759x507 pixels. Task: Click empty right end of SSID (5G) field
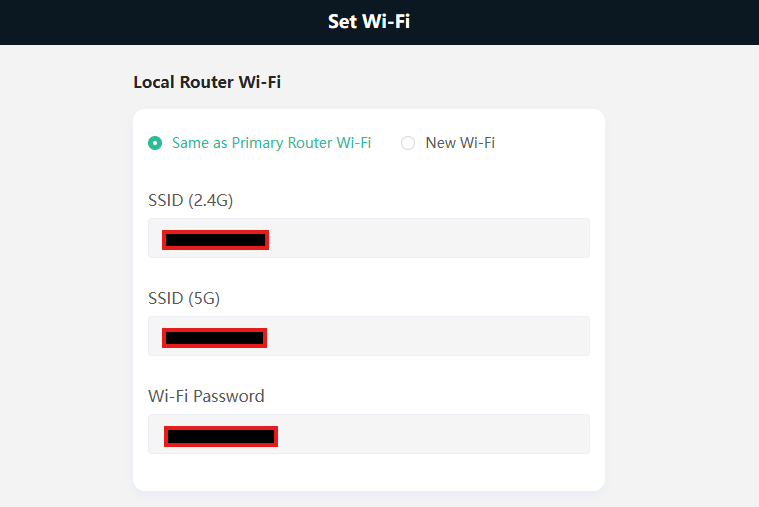[x=540, y=337]
